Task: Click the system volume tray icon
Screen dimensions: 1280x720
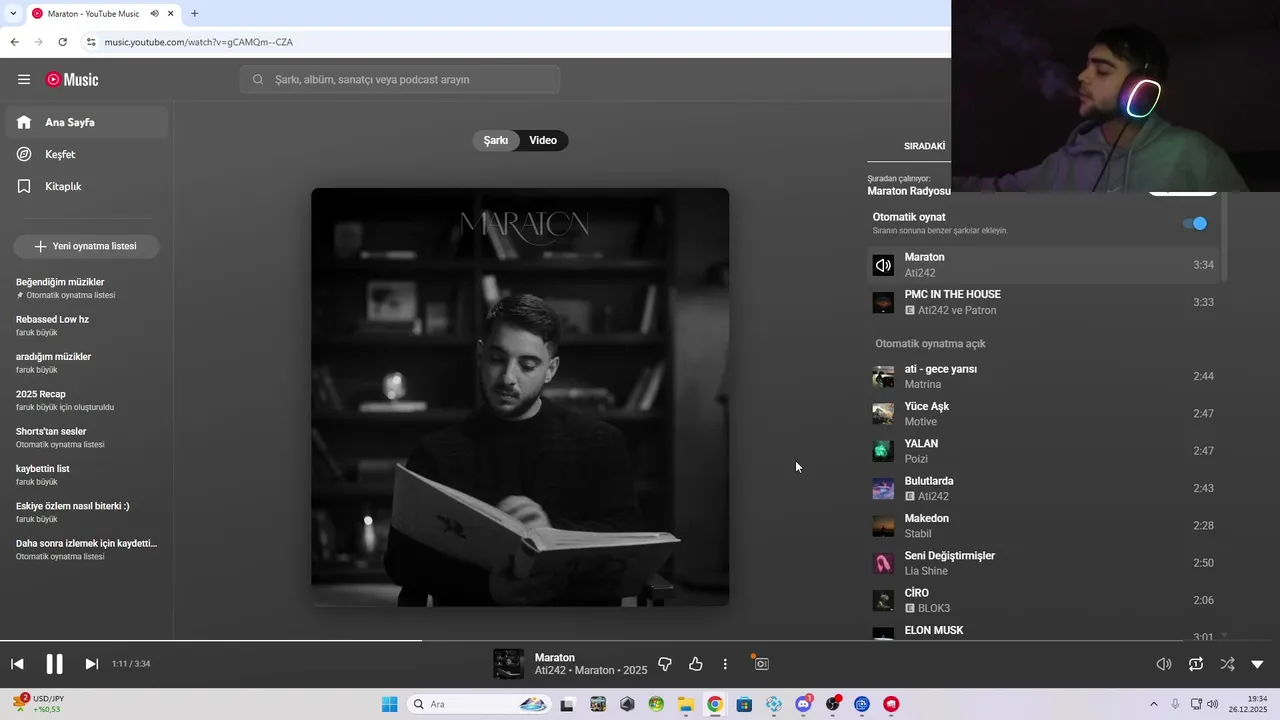Action: click(1213, 704)
